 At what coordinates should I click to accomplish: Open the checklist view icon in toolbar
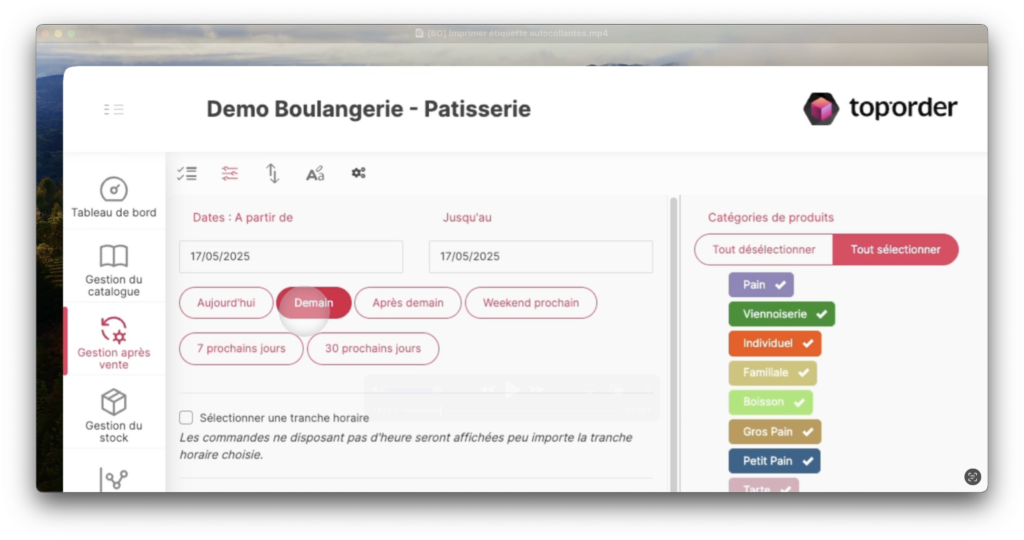pos(187,173)
